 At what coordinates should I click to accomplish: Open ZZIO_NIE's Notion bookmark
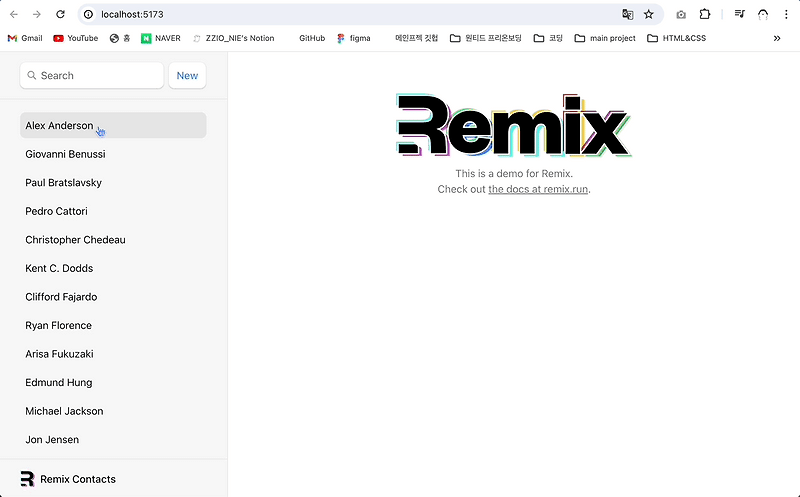point(234,38)
